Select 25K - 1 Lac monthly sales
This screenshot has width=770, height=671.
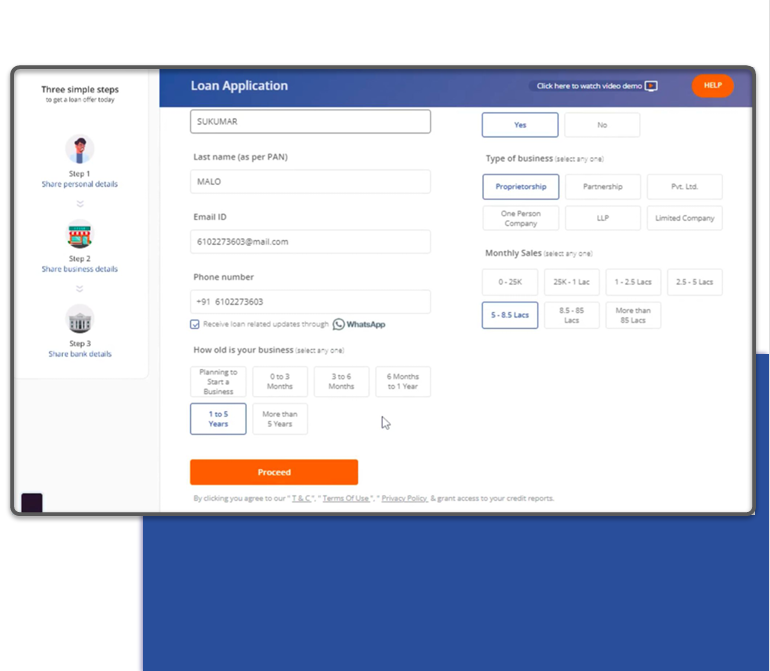pos(571,282)
